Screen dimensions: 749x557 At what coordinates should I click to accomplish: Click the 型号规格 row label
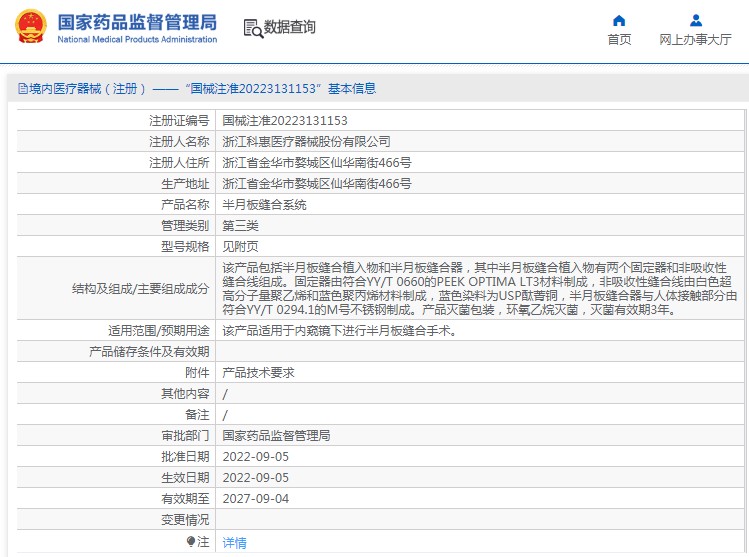tap(185, 246)
